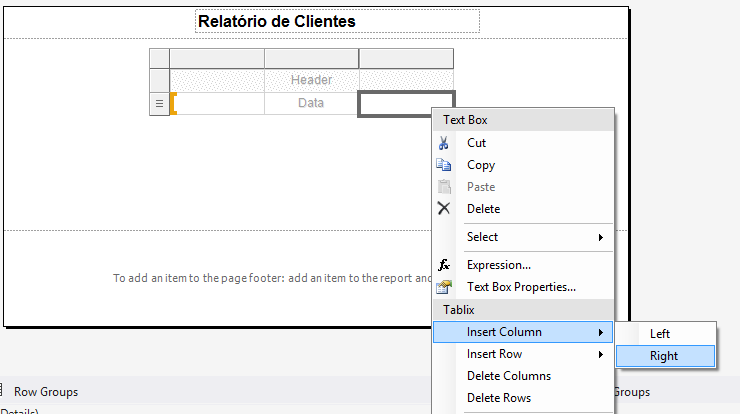The image size is (740, 414).
Task: Select the tablix corner handle
Action: pyautogui.click(x=159, y=57)
